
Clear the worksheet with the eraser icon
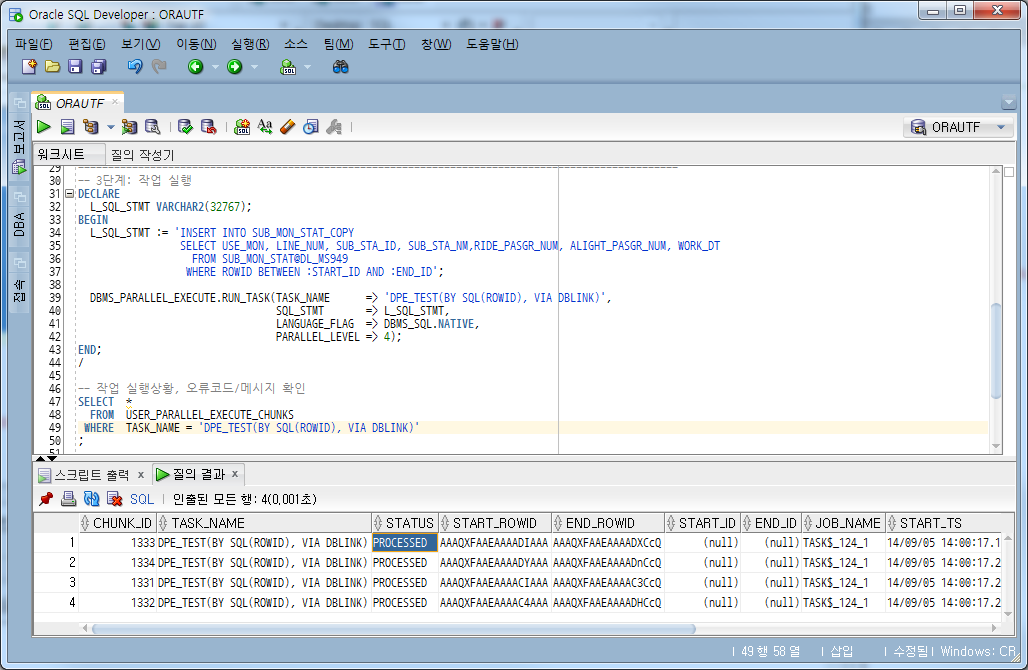pos(288,127)
